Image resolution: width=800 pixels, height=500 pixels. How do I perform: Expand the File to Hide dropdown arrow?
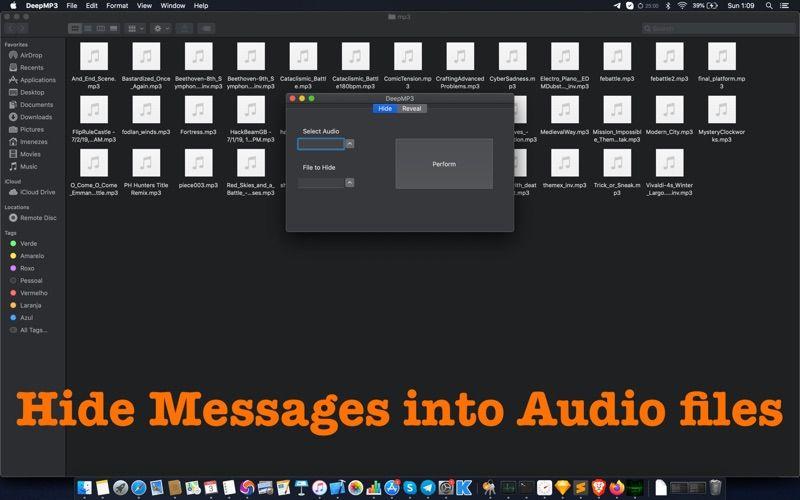click(349, 183)
